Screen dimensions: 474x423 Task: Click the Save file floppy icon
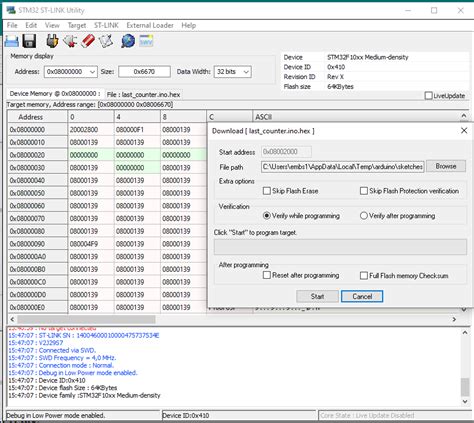click(29, 41)
